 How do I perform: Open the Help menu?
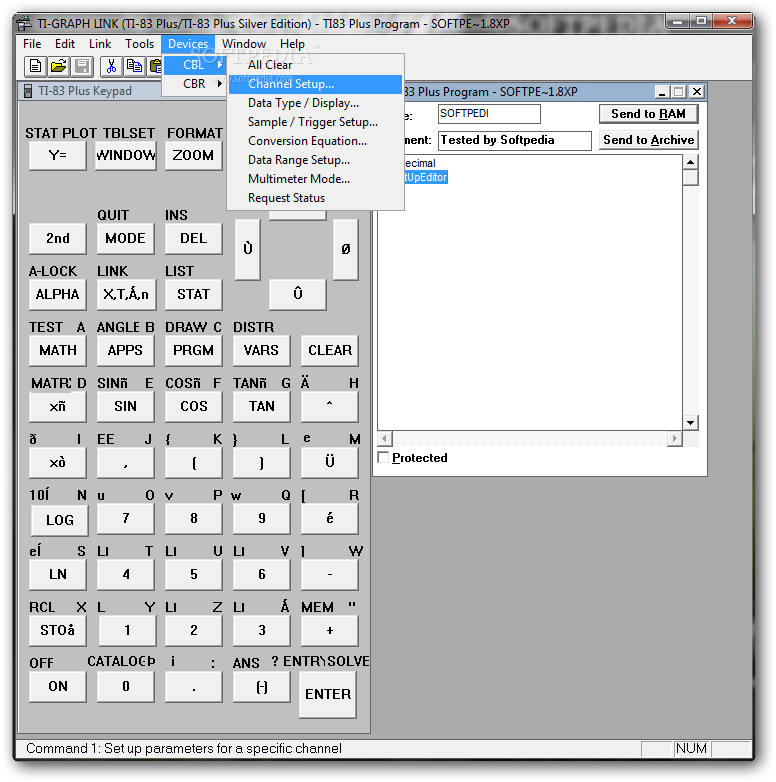[292, 44]
